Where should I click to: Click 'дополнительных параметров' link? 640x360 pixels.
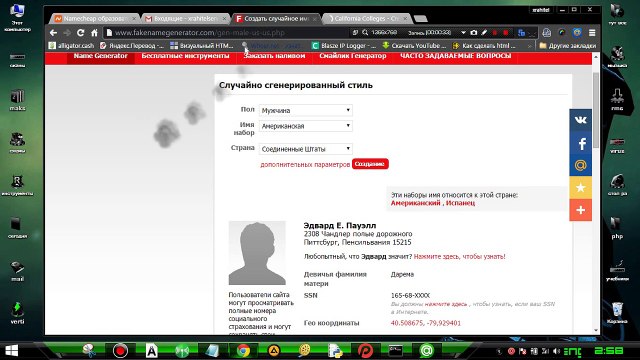[x=305, y=164]
